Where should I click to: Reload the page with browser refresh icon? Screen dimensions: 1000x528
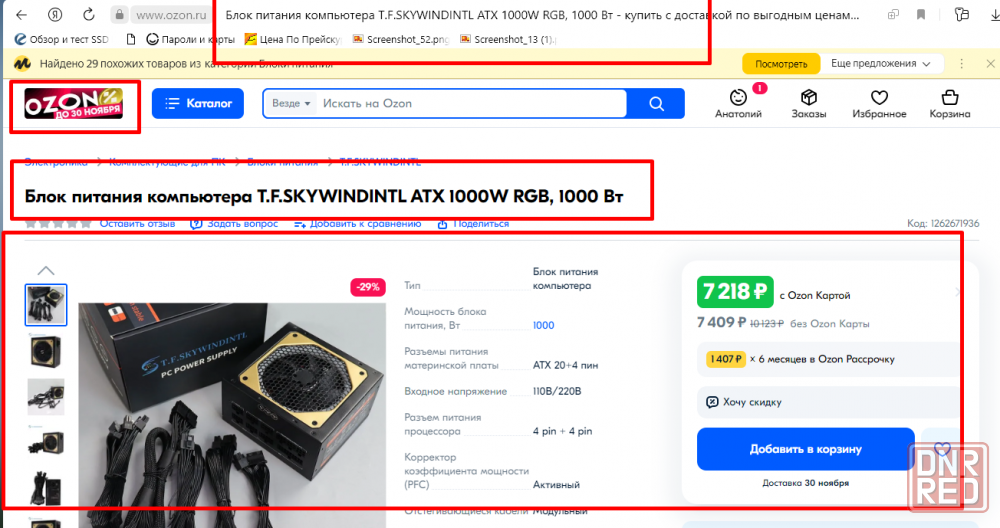89,14
